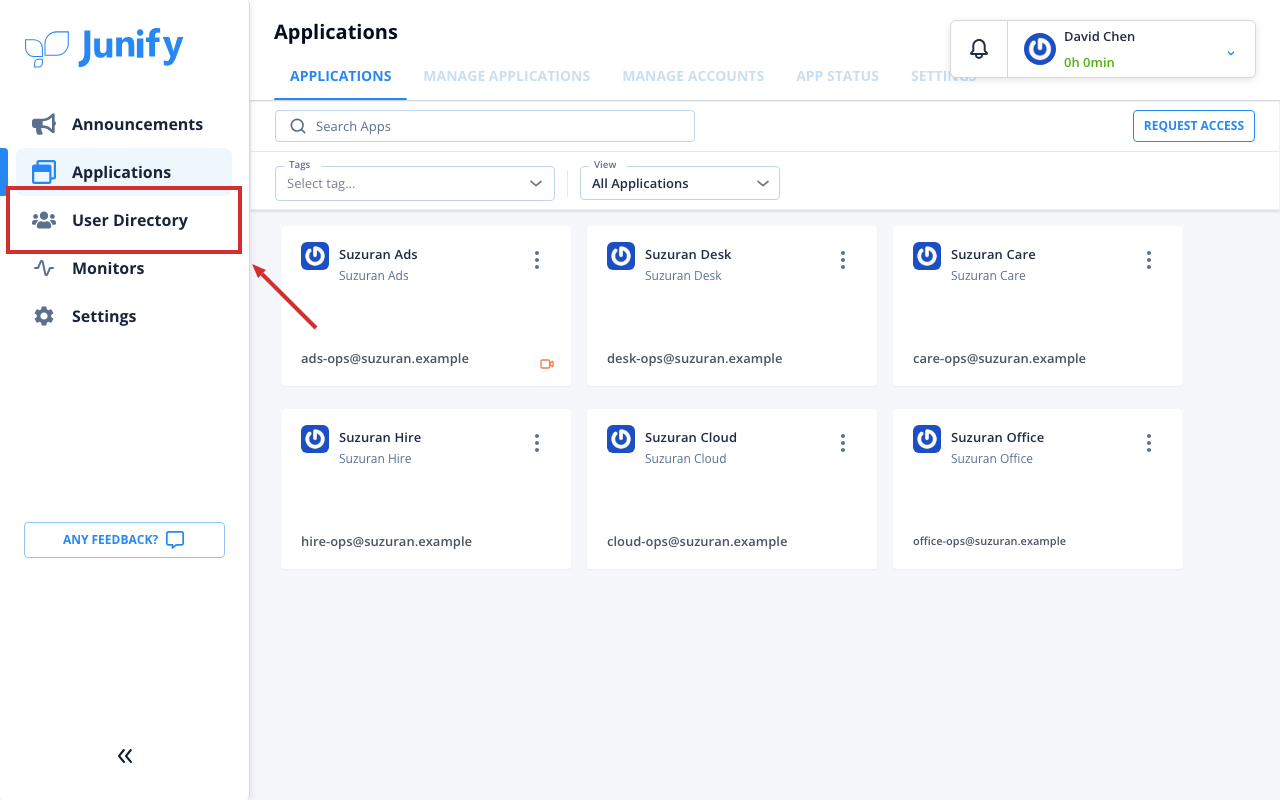Switch to the Applications tab

tap(341, 76)
